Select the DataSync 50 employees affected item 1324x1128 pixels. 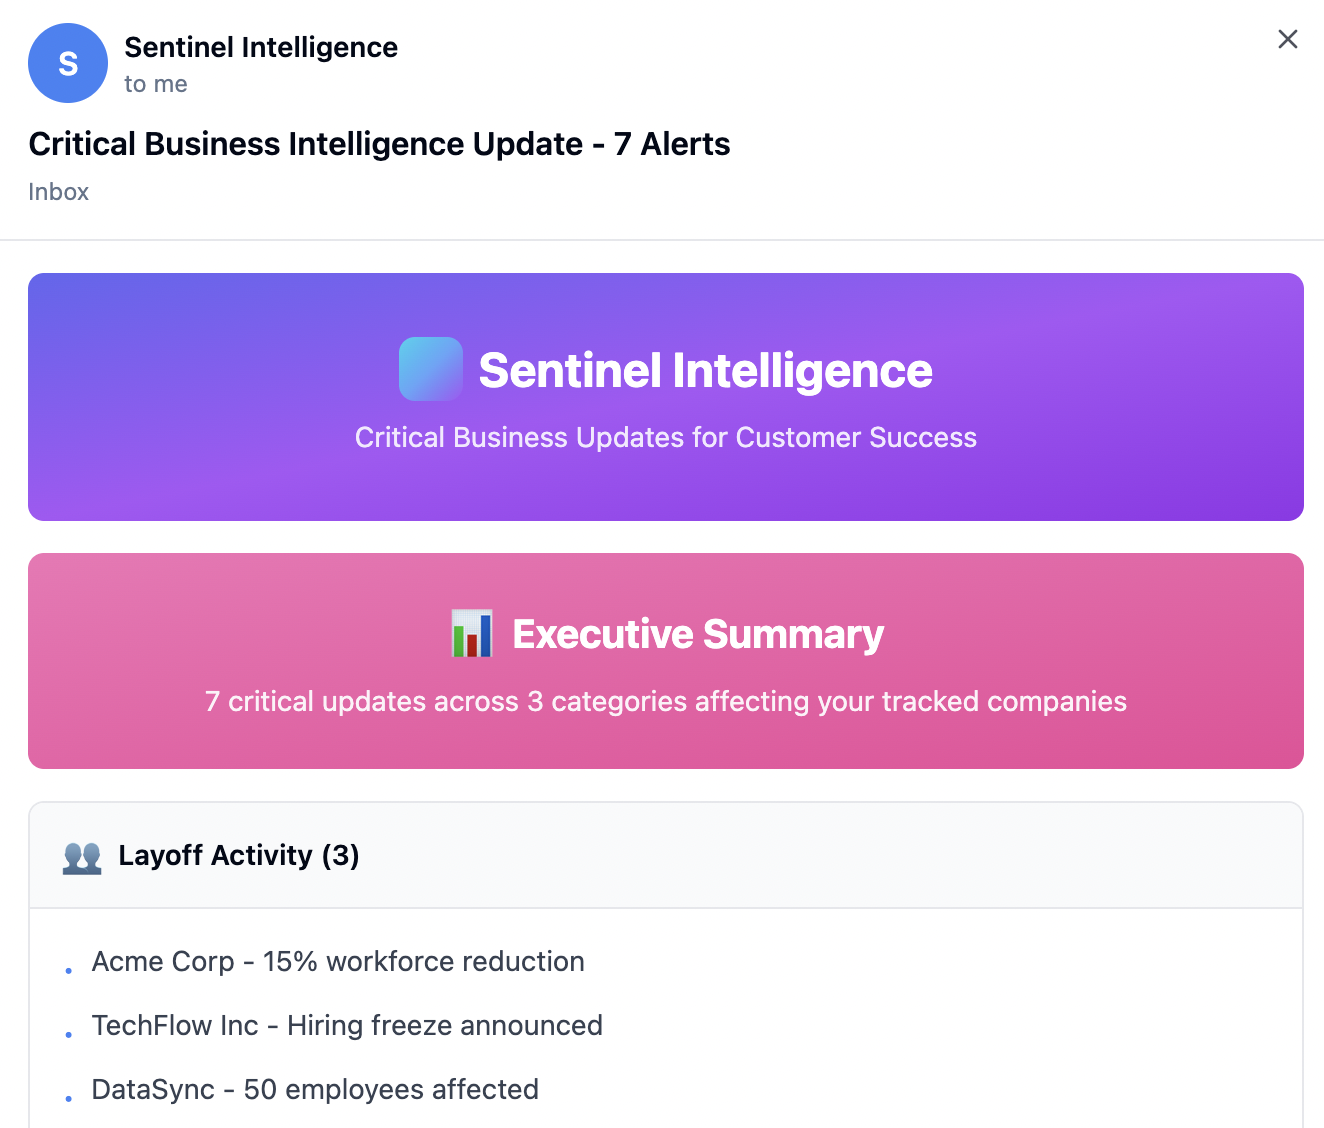[315, 1090]
